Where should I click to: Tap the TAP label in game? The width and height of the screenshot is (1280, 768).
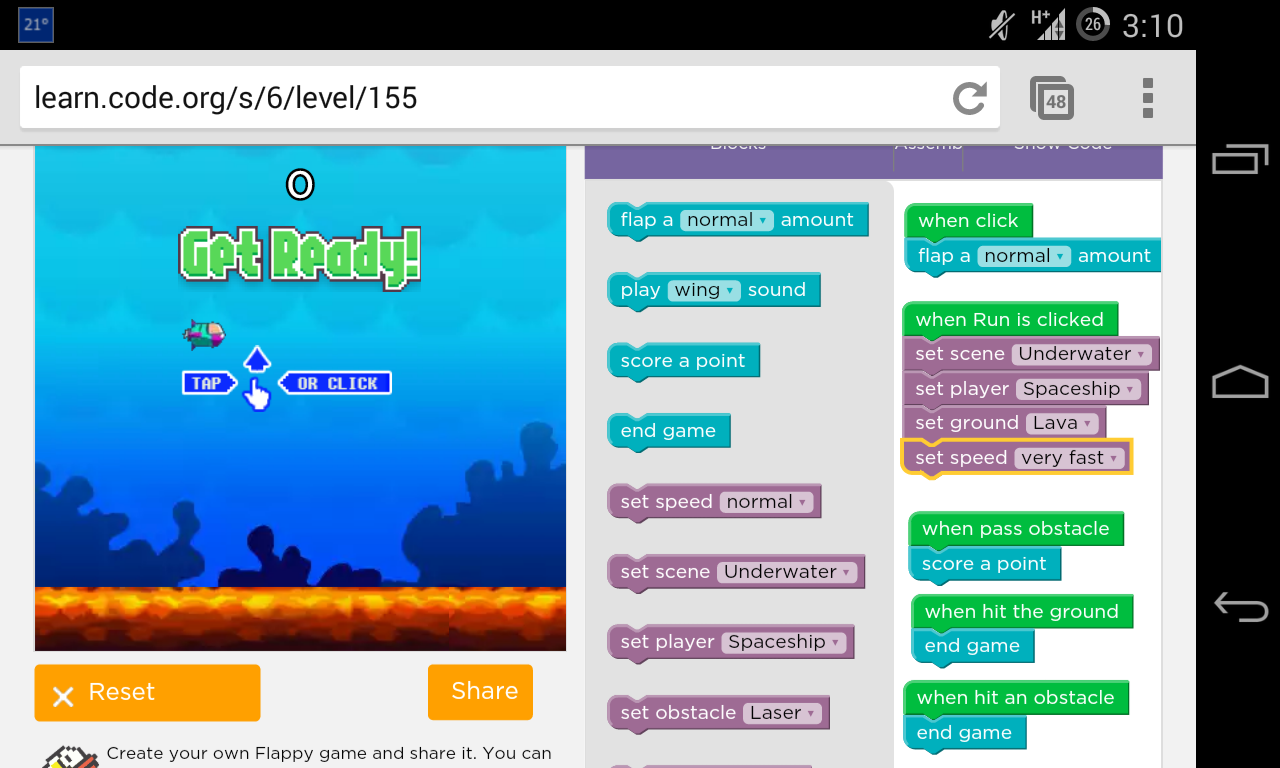tap(209, 383)
